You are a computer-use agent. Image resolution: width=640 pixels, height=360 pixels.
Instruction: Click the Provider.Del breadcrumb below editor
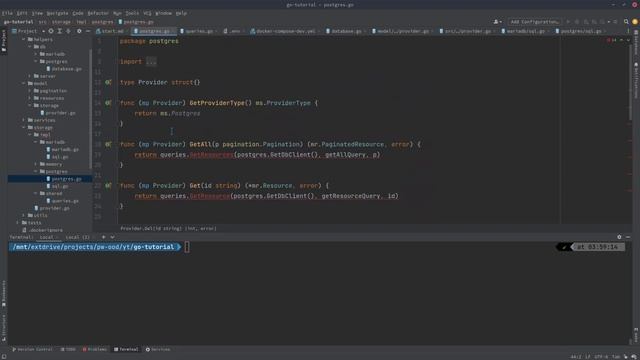click(x=169, y=229)
